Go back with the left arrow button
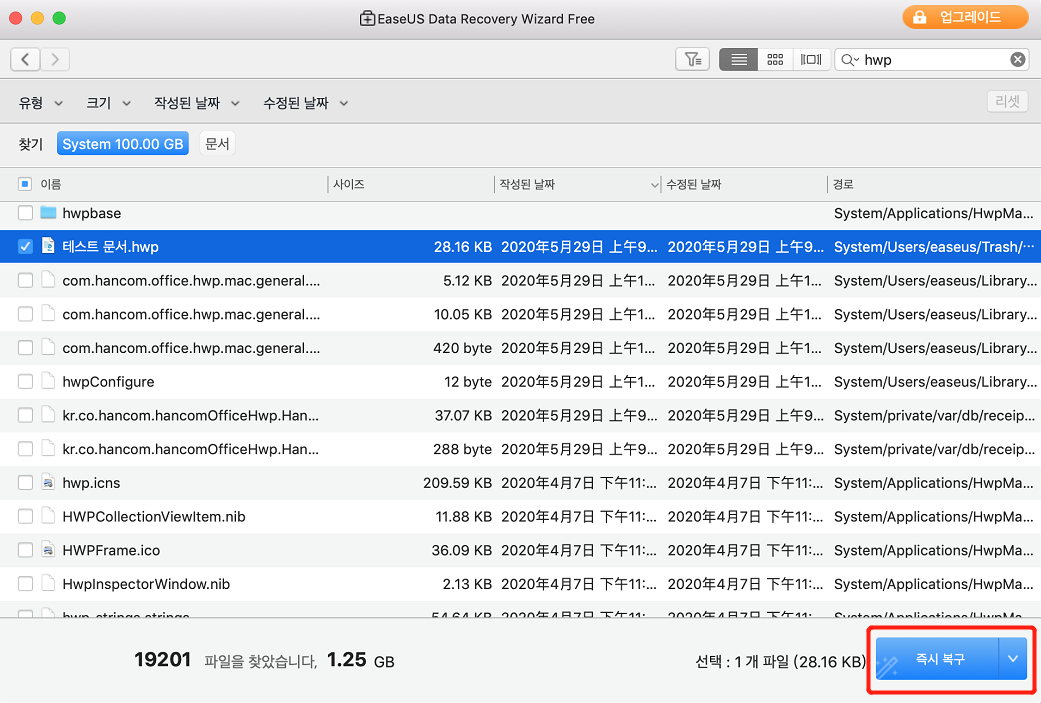Image resolution: width=1041 pixels, height=703 pixels. [x=25, y=60]
